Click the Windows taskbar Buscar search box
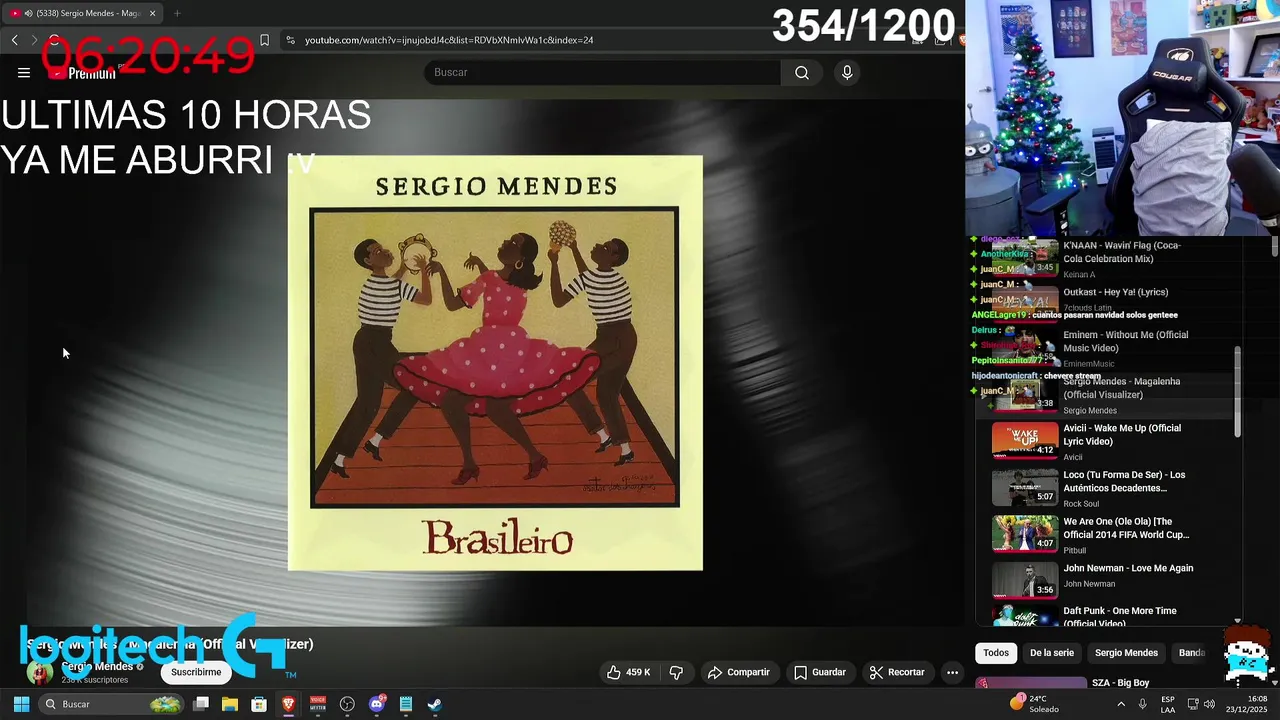Image resolution: width=1280 pixels, height=720 pixels. (x=112, y=704)
